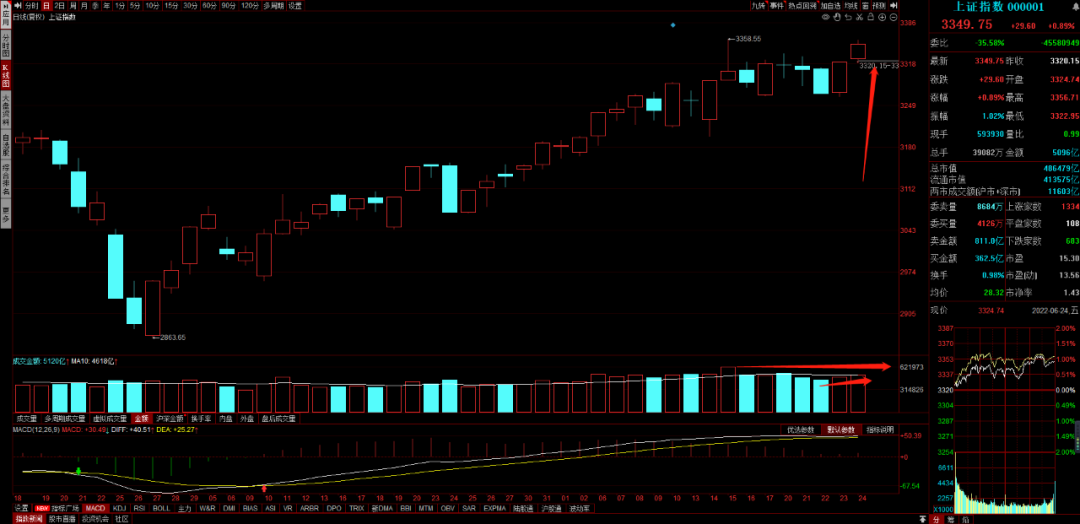Viewport: 1080px width, 524px height.
Task: Open the 多周期 multi-period dropdown
Action: pyautogui.click(x=274, y=6)
